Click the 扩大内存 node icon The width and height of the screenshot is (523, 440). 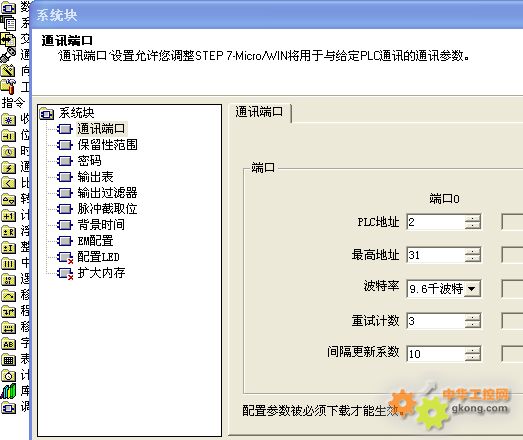[x=65, y=274]
